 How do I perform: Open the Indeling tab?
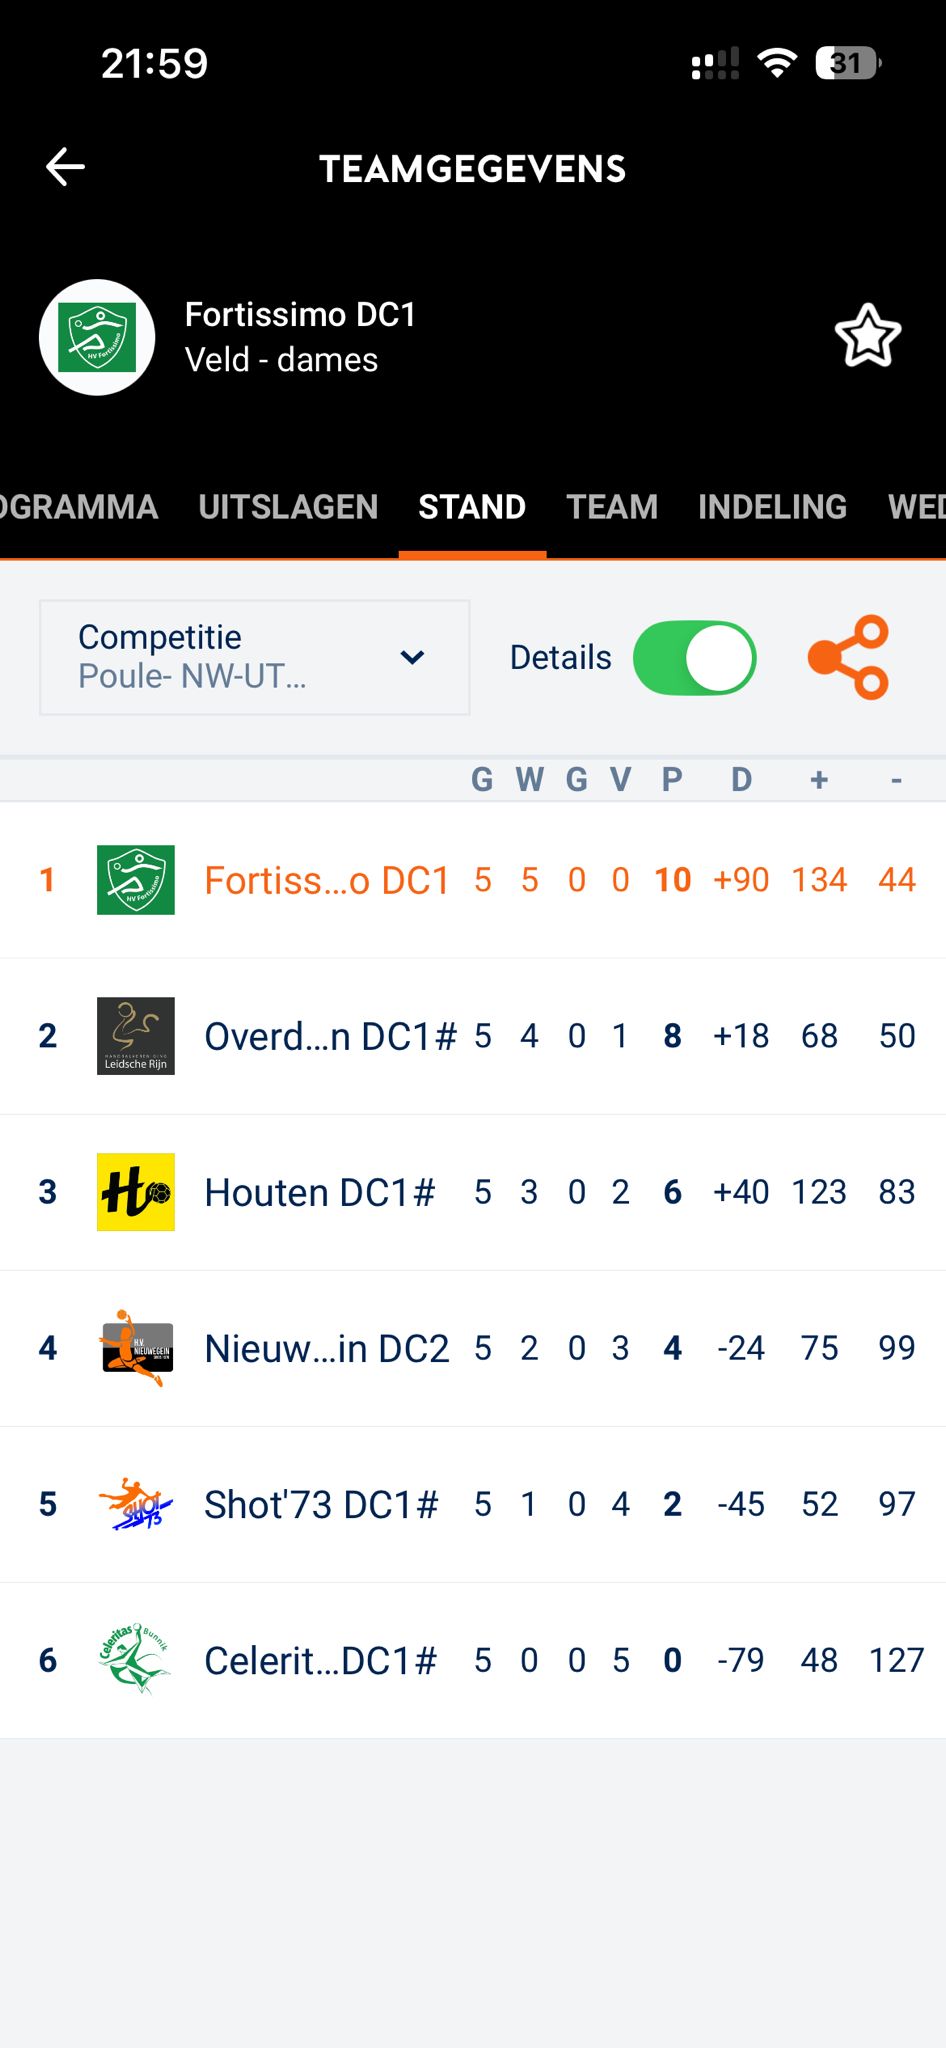(x=772, y=507)
